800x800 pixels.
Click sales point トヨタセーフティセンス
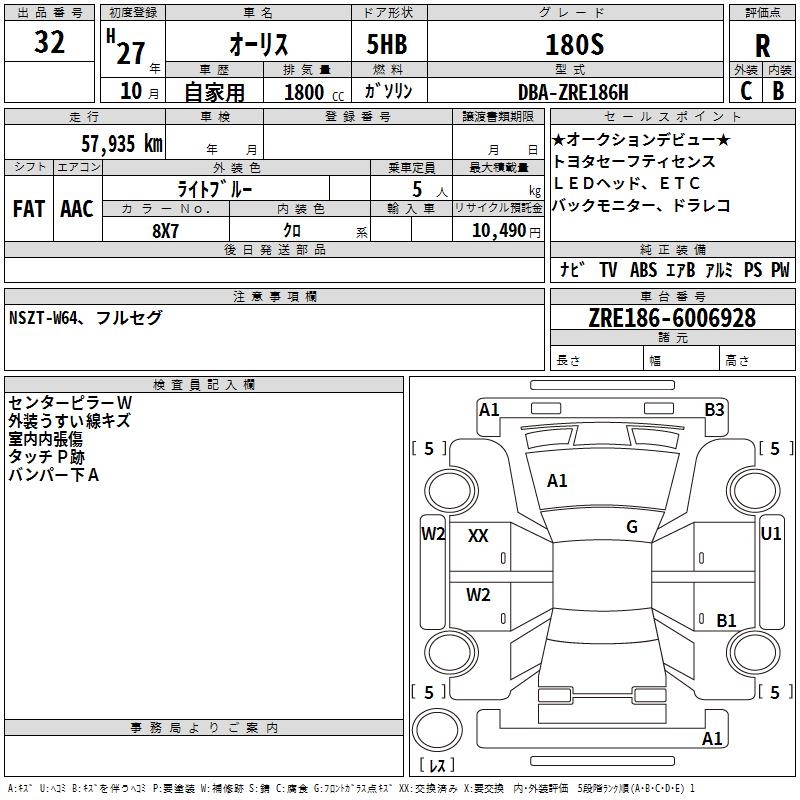coord(634,161)
